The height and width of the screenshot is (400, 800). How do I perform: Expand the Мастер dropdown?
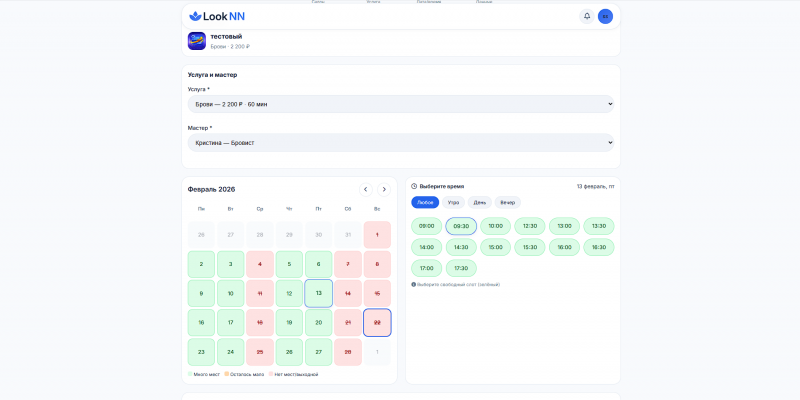pos(401,143)
